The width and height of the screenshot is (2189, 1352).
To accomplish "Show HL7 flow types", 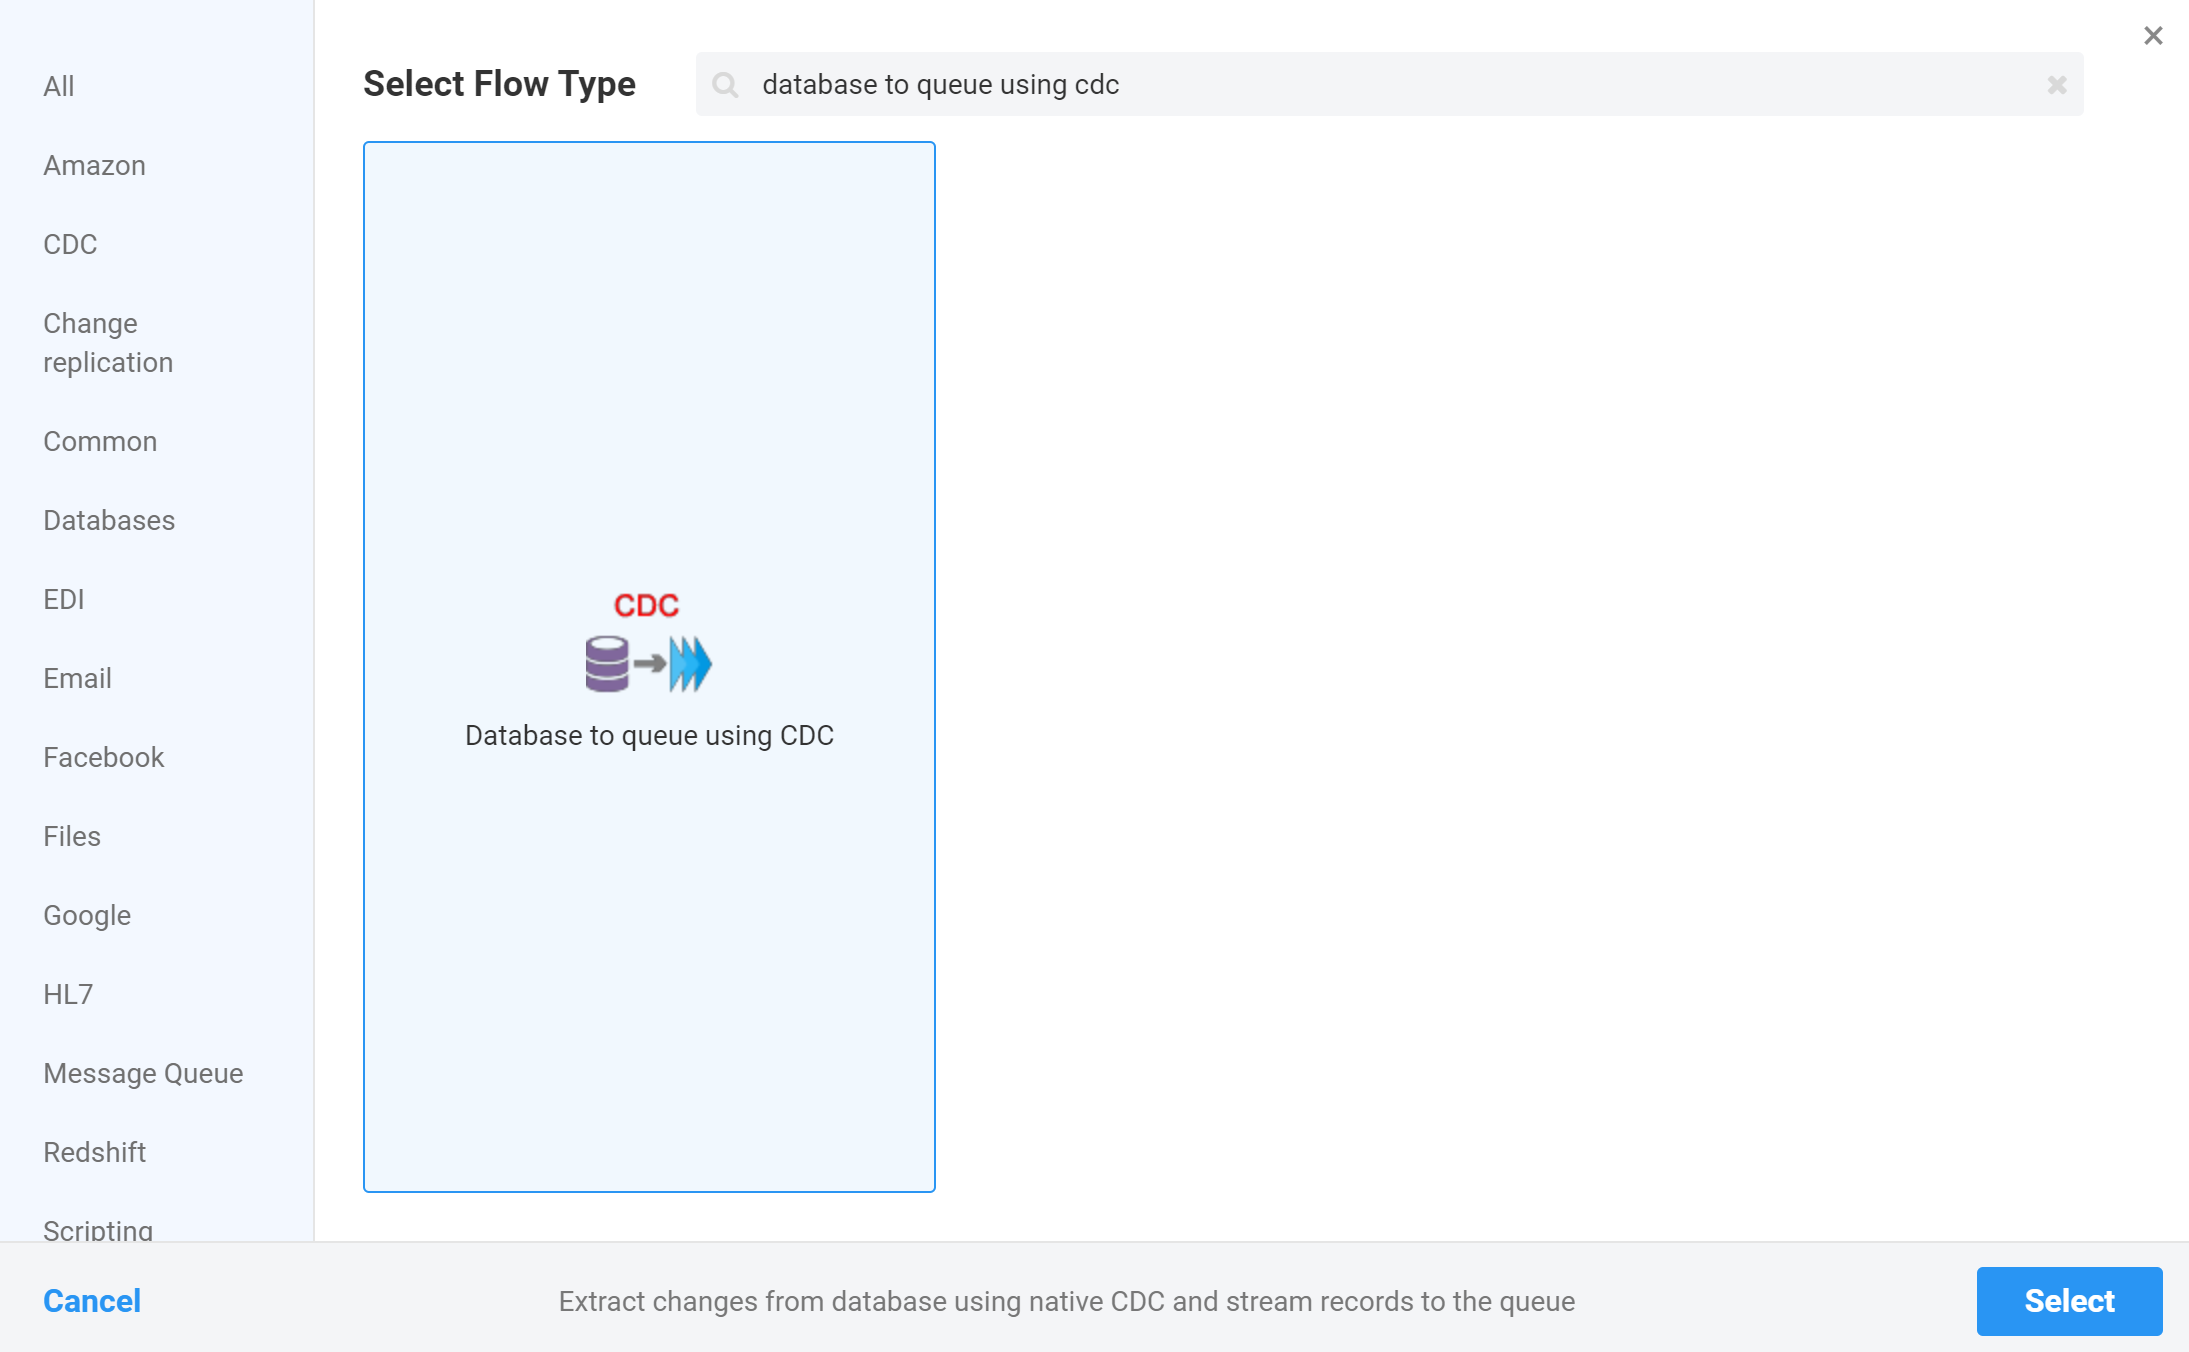I will point(68,993).
